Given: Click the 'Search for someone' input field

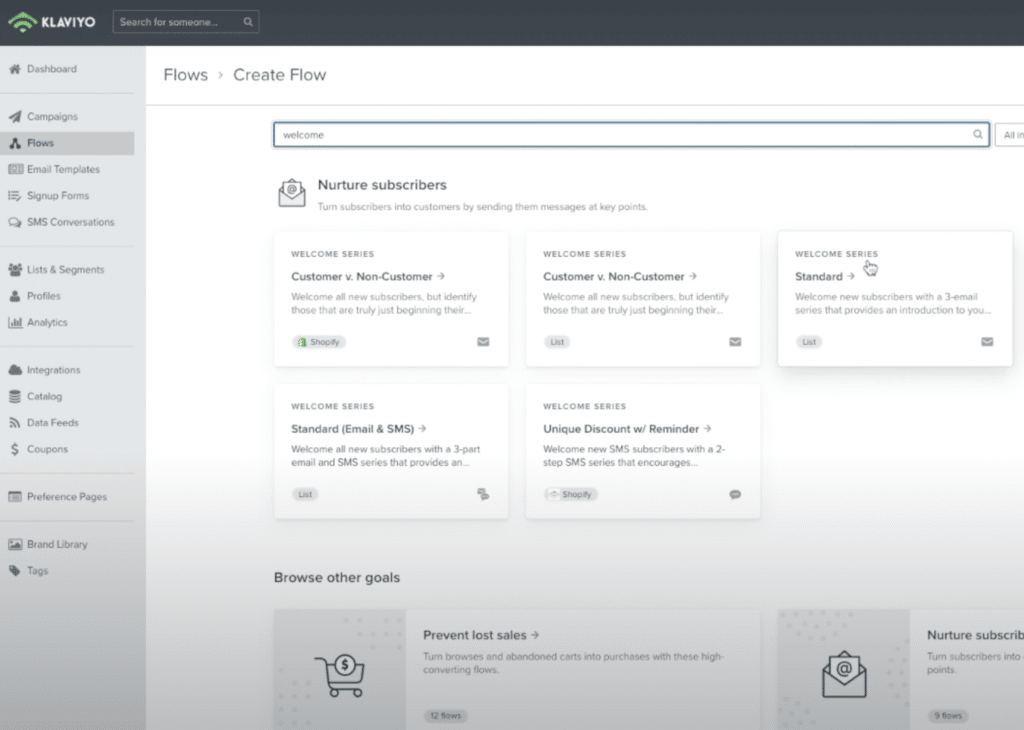Looking at the screenshot, I should (x=177, y=21).
